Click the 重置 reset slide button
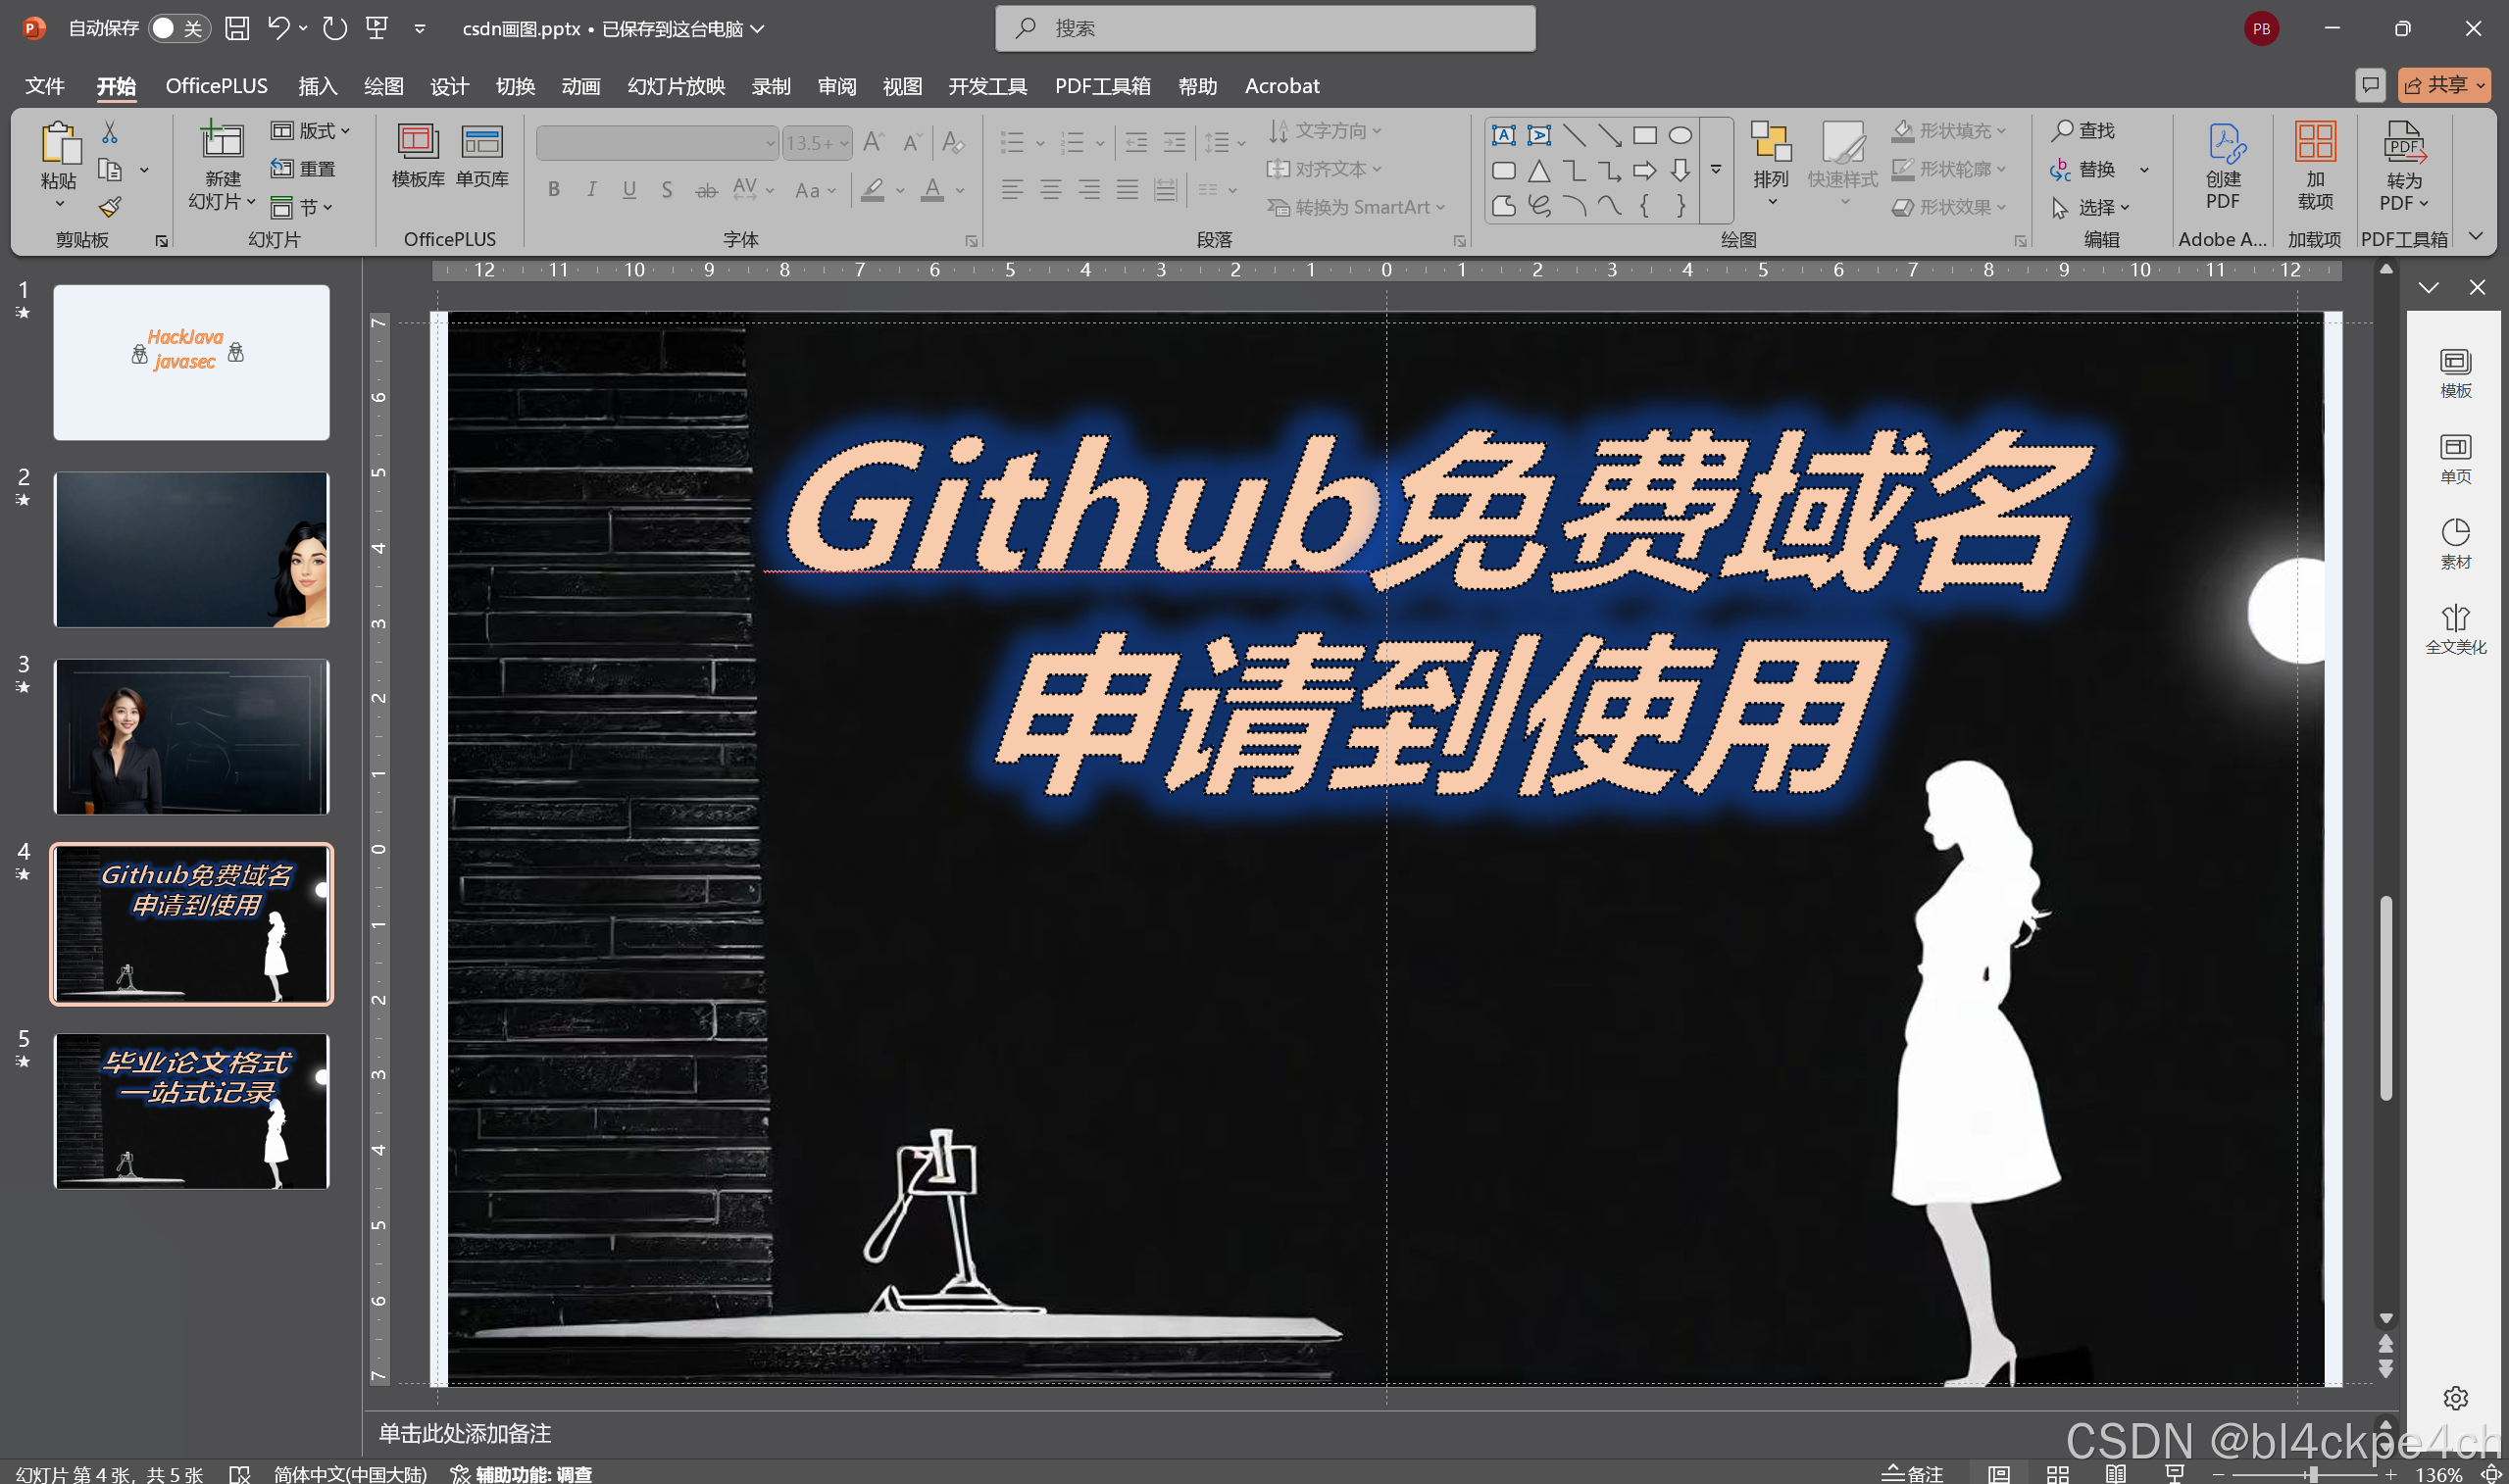The width and height of the screenshot is (2509, 1484). [x=304, y=168]
